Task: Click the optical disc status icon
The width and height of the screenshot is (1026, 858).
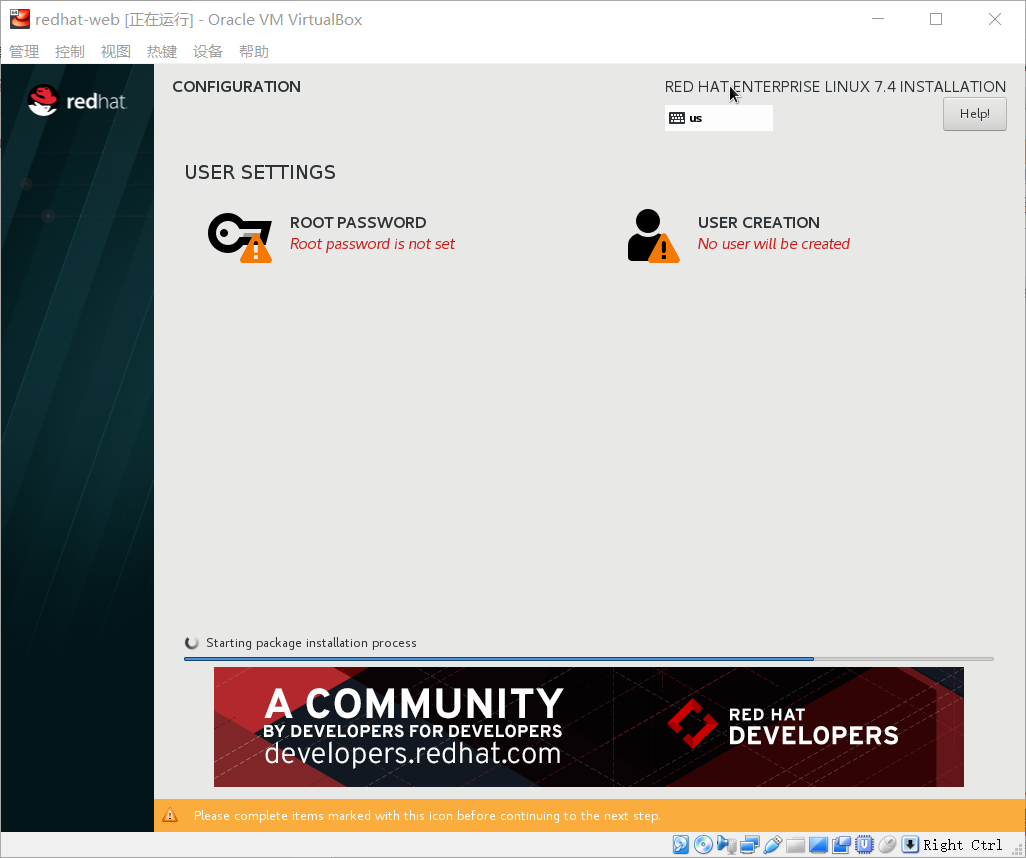Action: 703,844
